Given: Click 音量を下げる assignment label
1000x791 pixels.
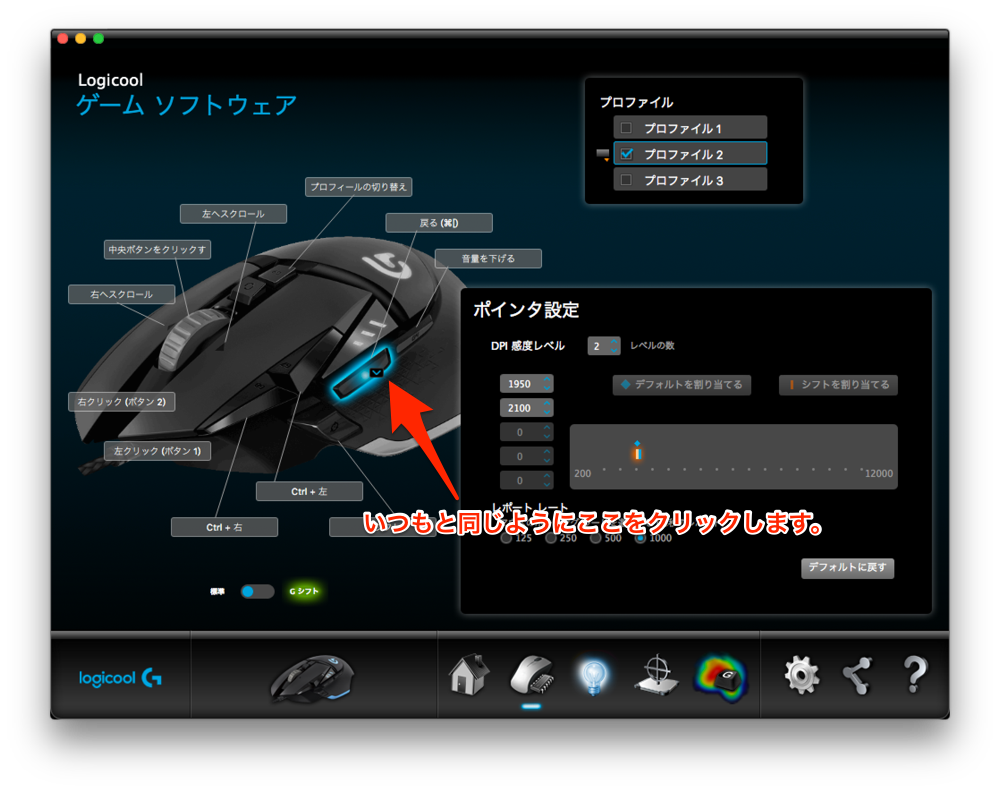Looking at the screenshot, I should tap(488, 258).
